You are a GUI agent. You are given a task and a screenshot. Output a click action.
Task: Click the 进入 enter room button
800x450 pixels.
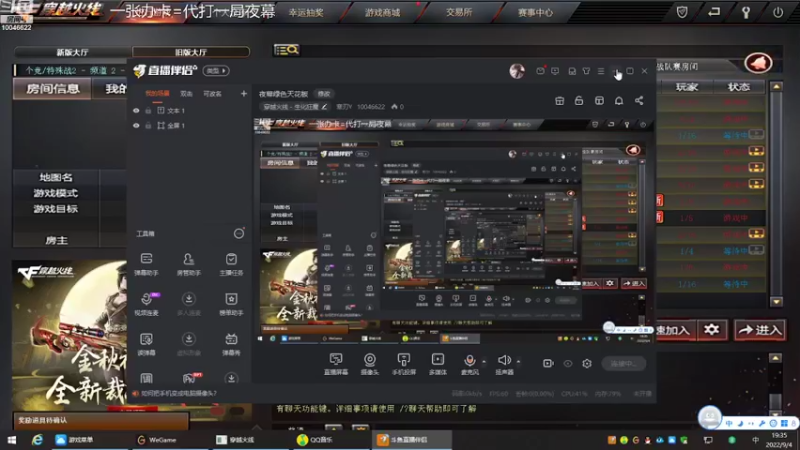click(x=760, y=330)
